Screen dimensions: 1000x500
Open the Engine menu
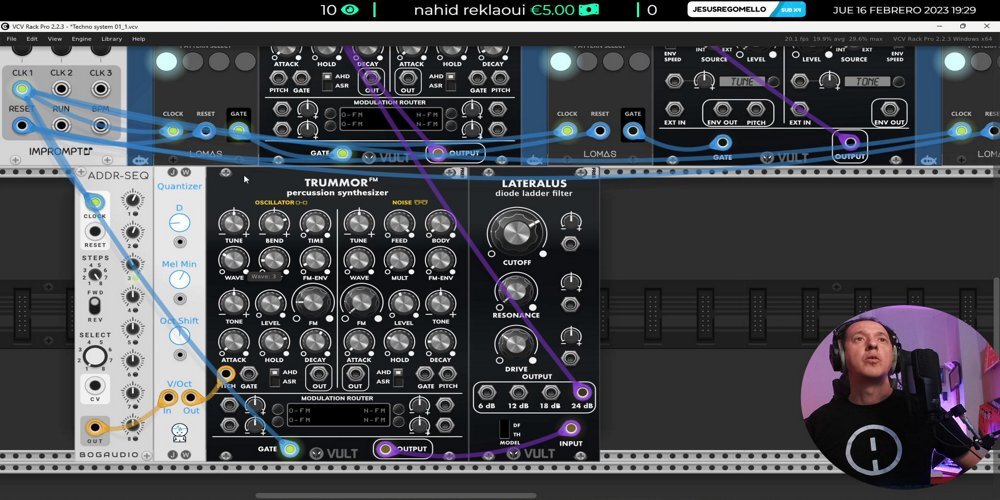(x=82, y=39)
